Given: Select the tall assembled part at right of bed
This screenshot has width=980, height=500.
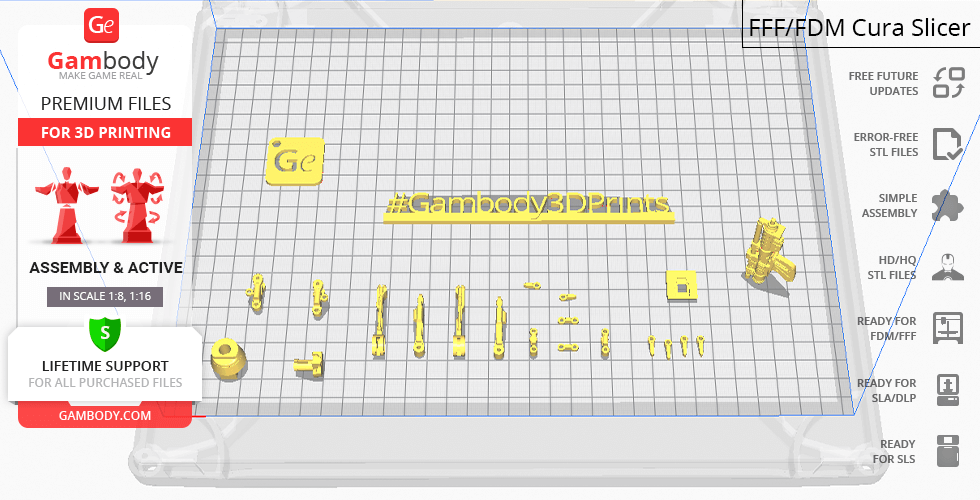Looking at the screenshot, I should pos(767,252).
